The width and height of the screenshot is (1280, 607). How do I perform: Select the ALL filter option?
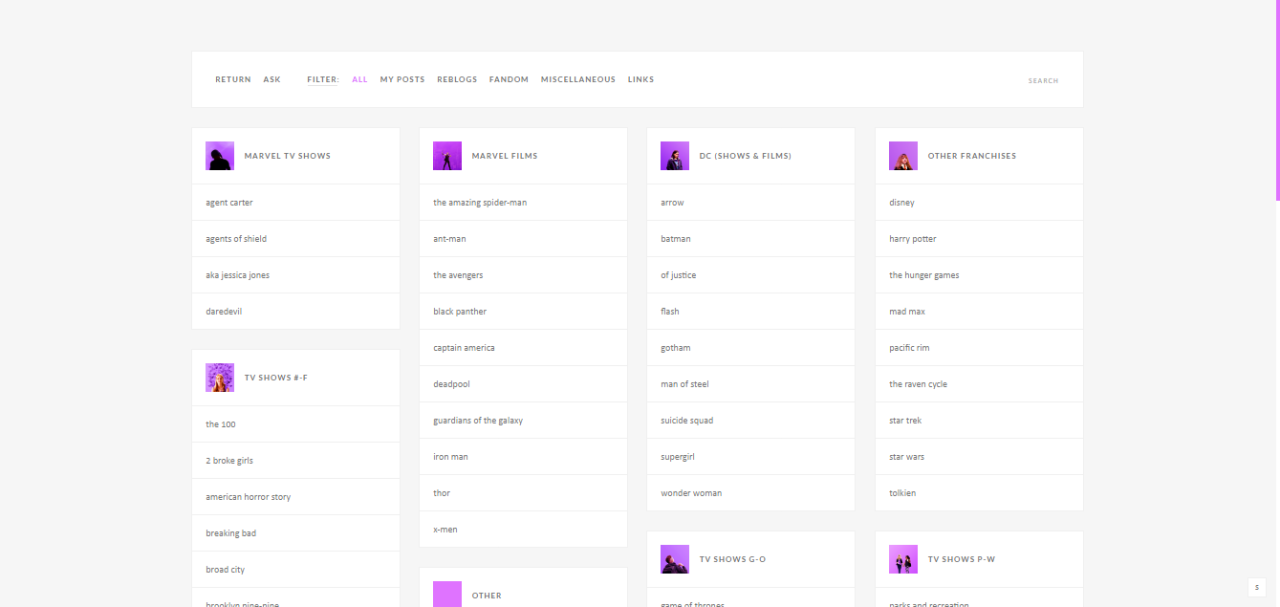360,80
